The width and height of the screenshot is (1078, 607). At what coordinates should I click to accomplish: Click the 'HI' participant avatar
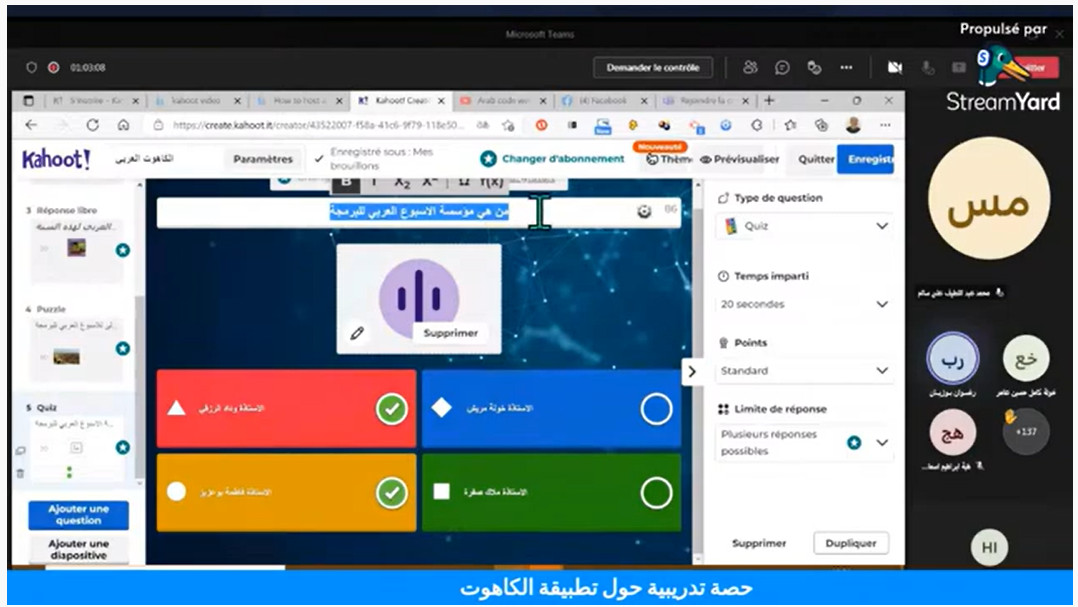click(x=989, y=548)
